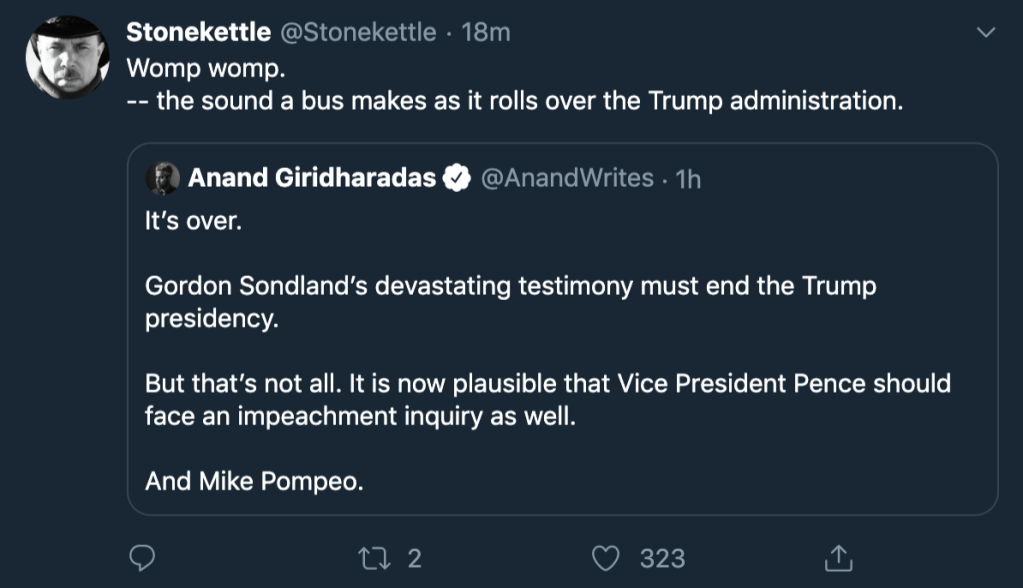The height and width of the screenshot is (588, 1023).
Task: Open the @Stonekettle handle link
Action: tap(357, 33)
